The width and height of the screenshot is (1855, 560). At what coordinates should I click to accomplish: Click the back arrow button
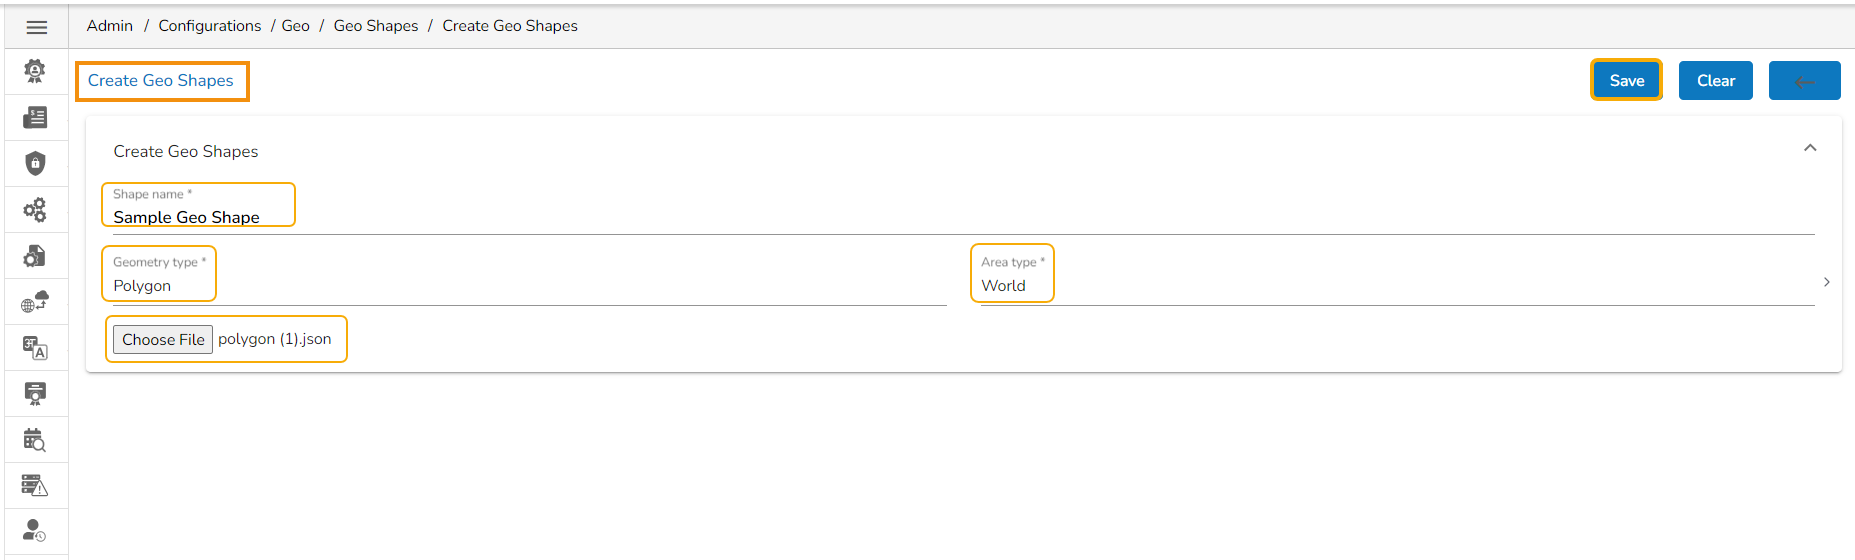[x=1804, y=81]
